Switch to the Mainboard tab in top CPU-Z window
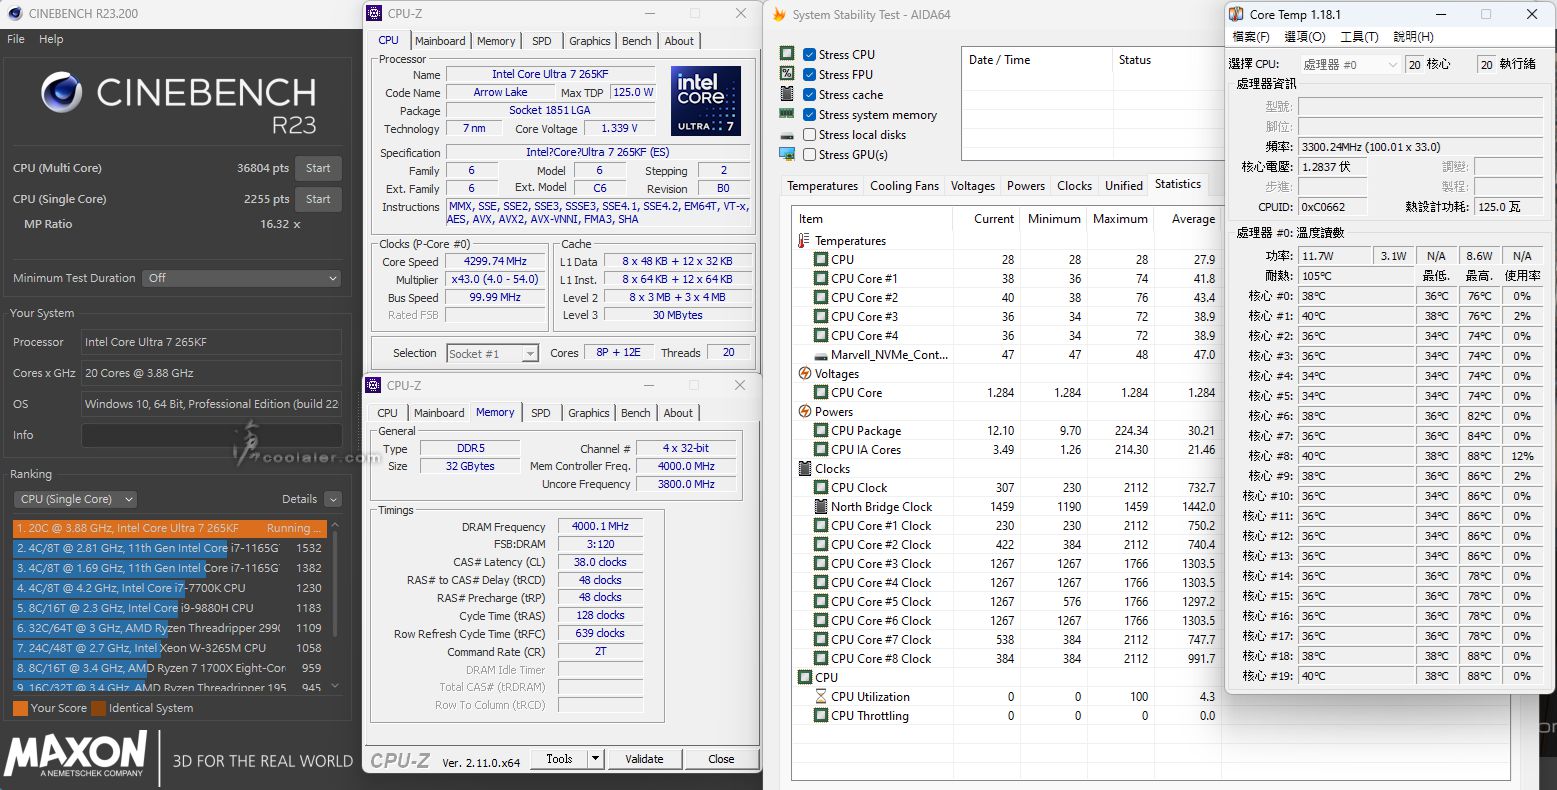The image size is (1557, 790). (440, 41)
